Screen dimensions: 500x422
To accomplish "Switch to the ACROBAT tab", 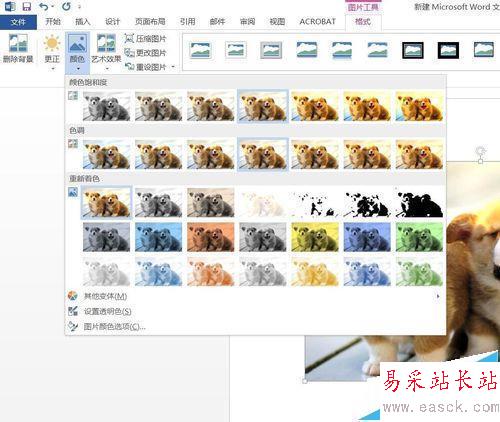I will [317, 22].
